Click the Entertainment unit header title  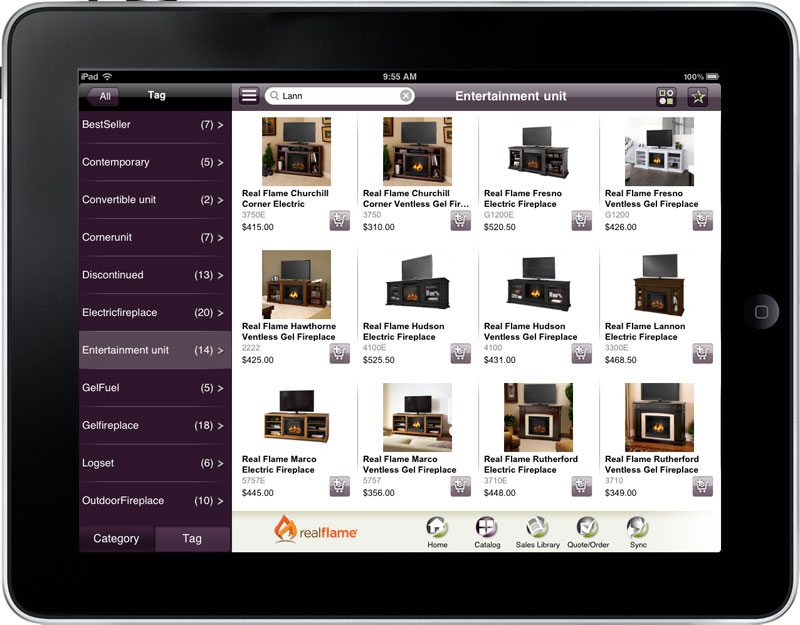(x=511, y=96)
